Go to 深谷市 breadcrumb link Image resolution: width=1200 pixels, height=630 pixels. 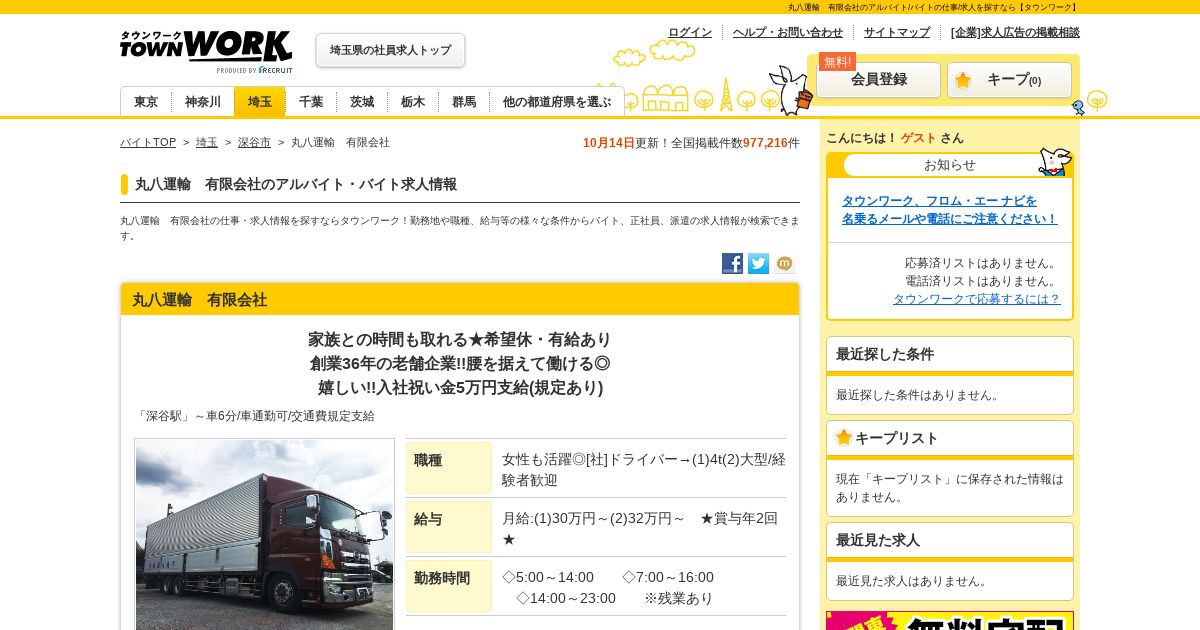(254, 143)
